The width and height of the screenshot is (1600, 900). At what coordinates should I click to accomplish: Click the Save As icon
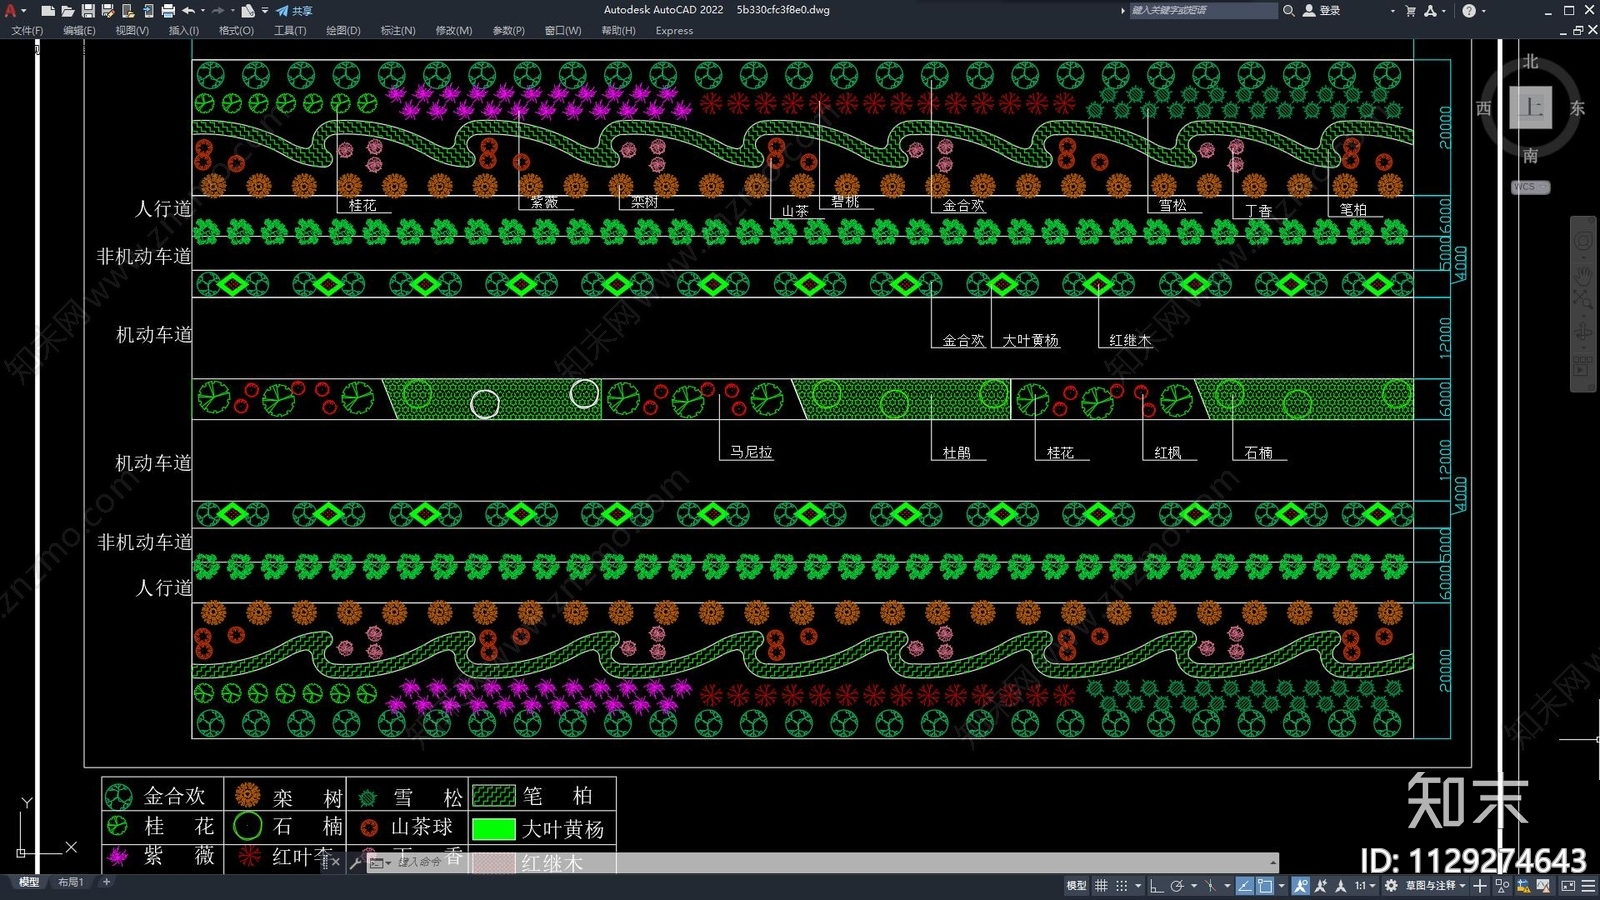108,10
